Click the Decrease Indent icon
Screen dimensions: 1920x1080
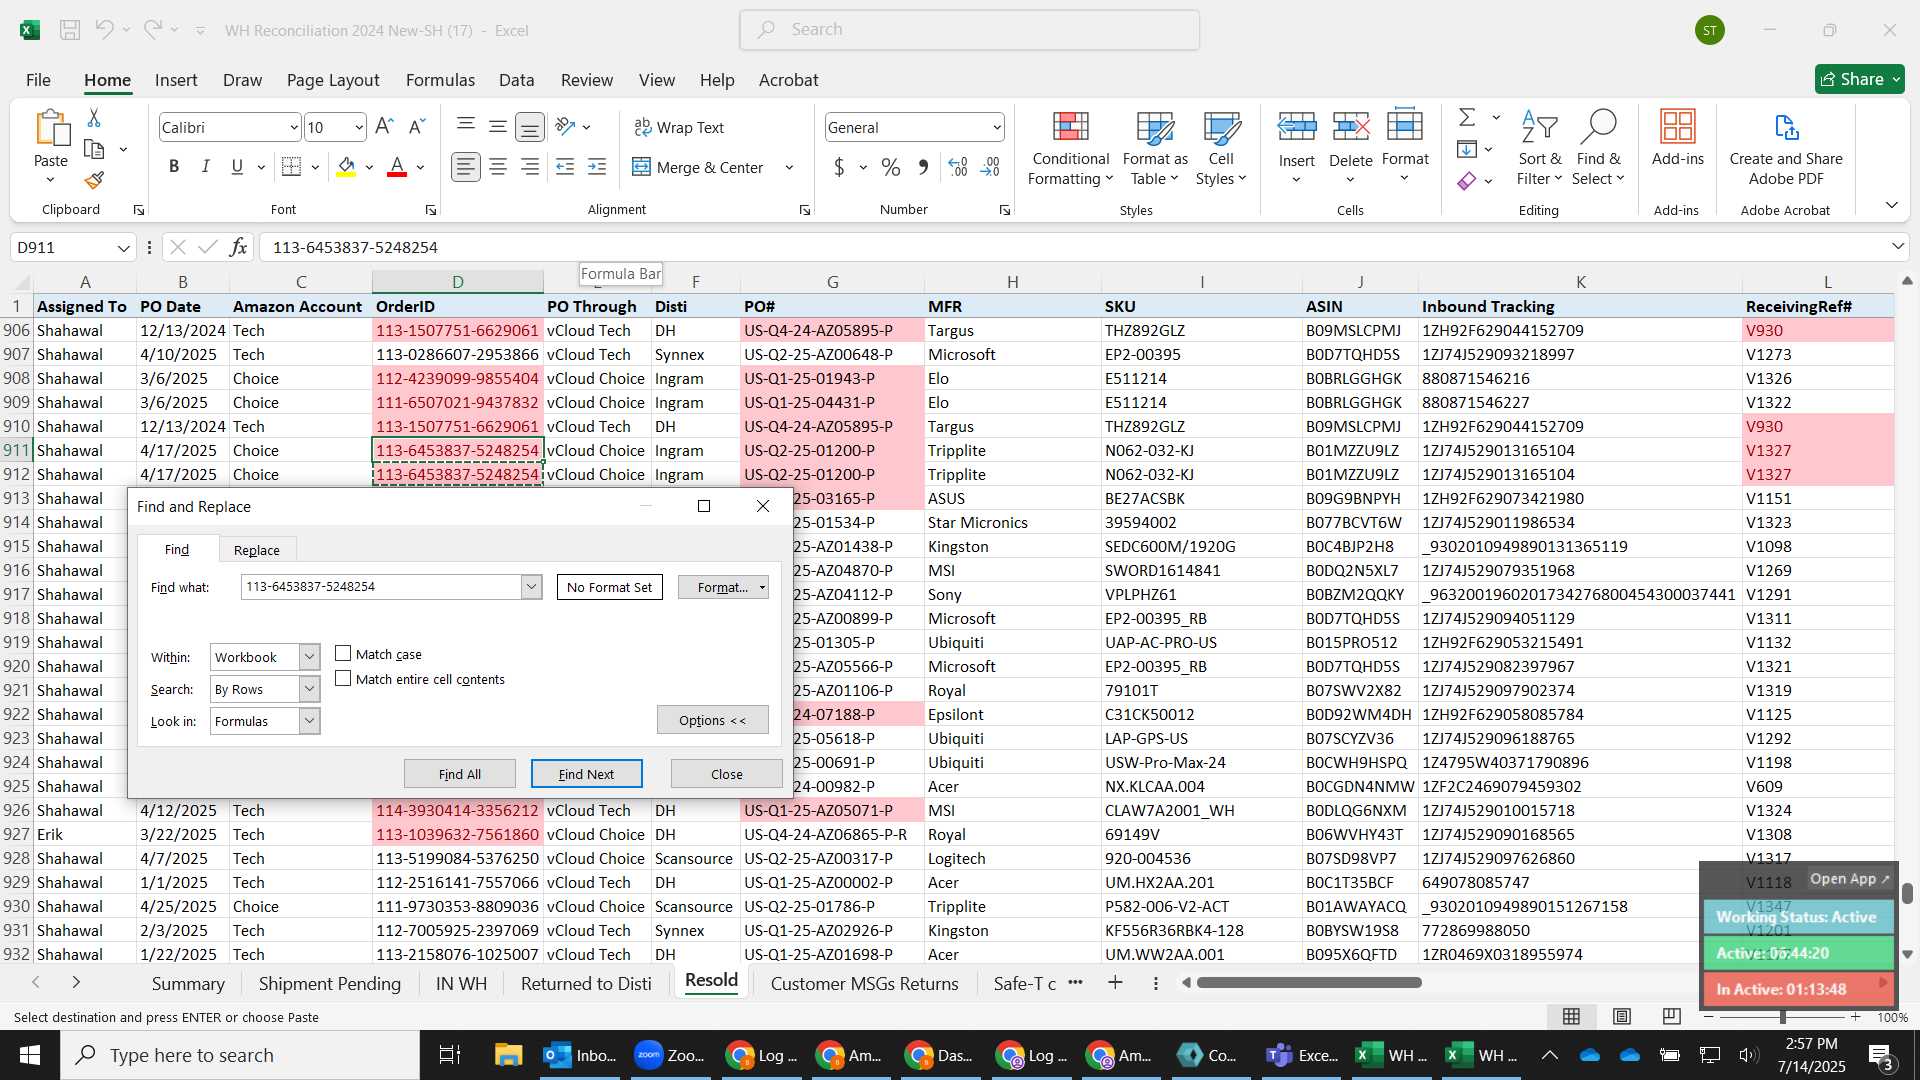(565, 167)
